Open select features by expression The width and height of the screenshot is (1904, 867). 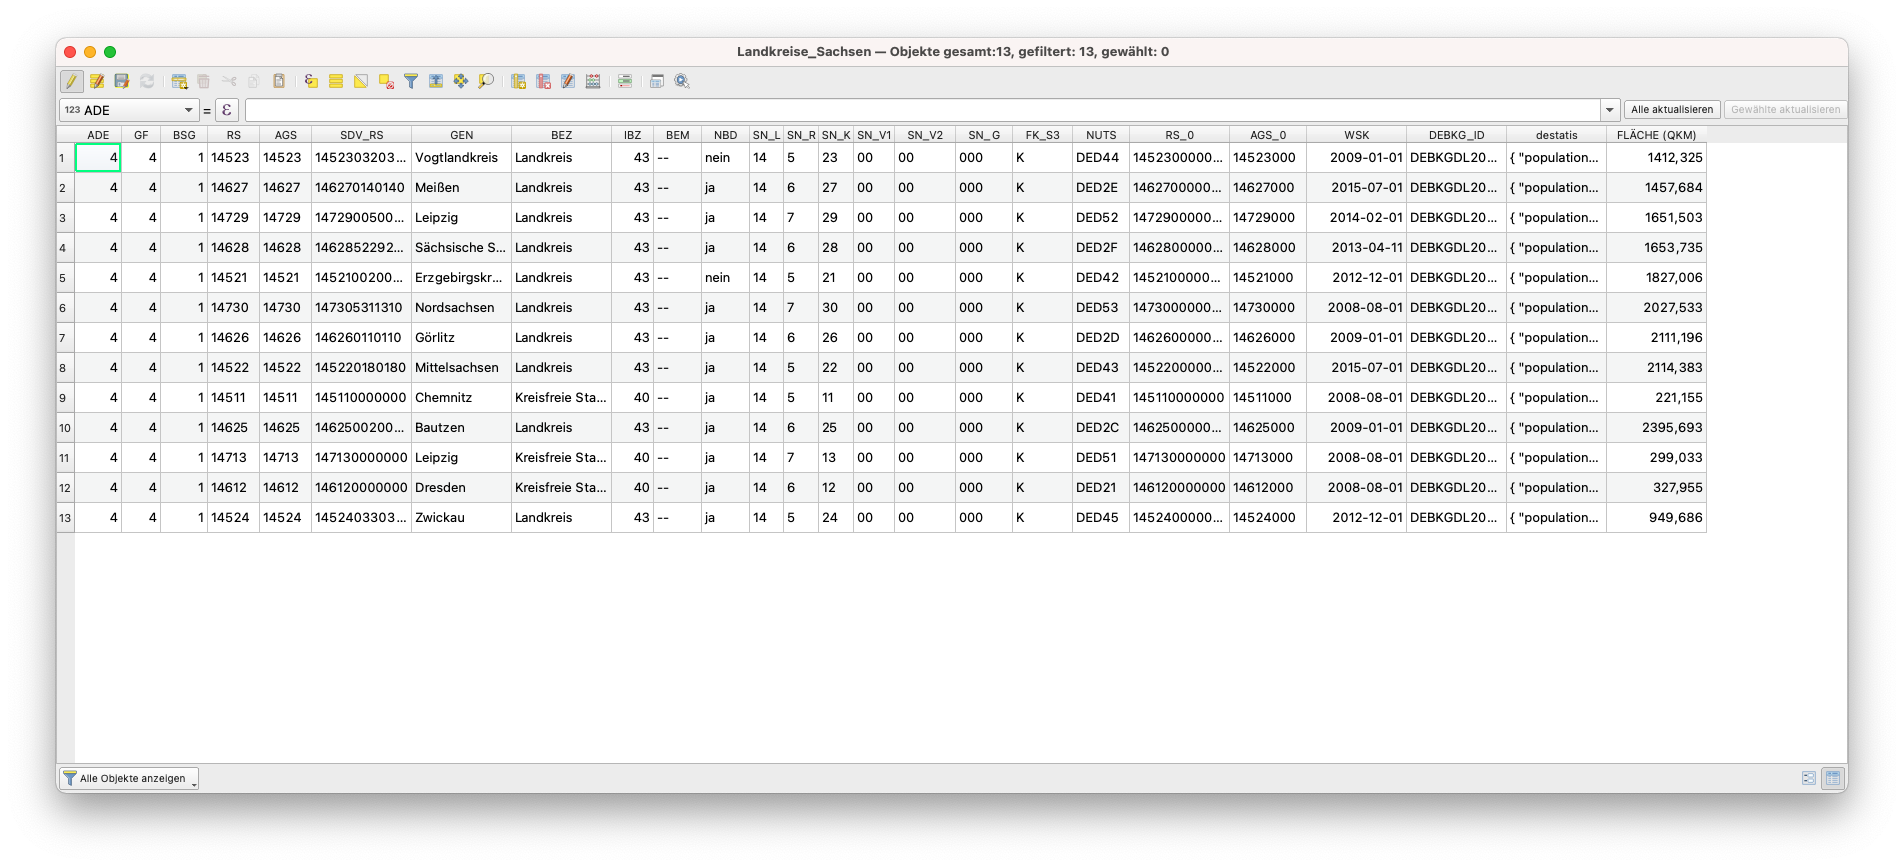coord(311,81)
